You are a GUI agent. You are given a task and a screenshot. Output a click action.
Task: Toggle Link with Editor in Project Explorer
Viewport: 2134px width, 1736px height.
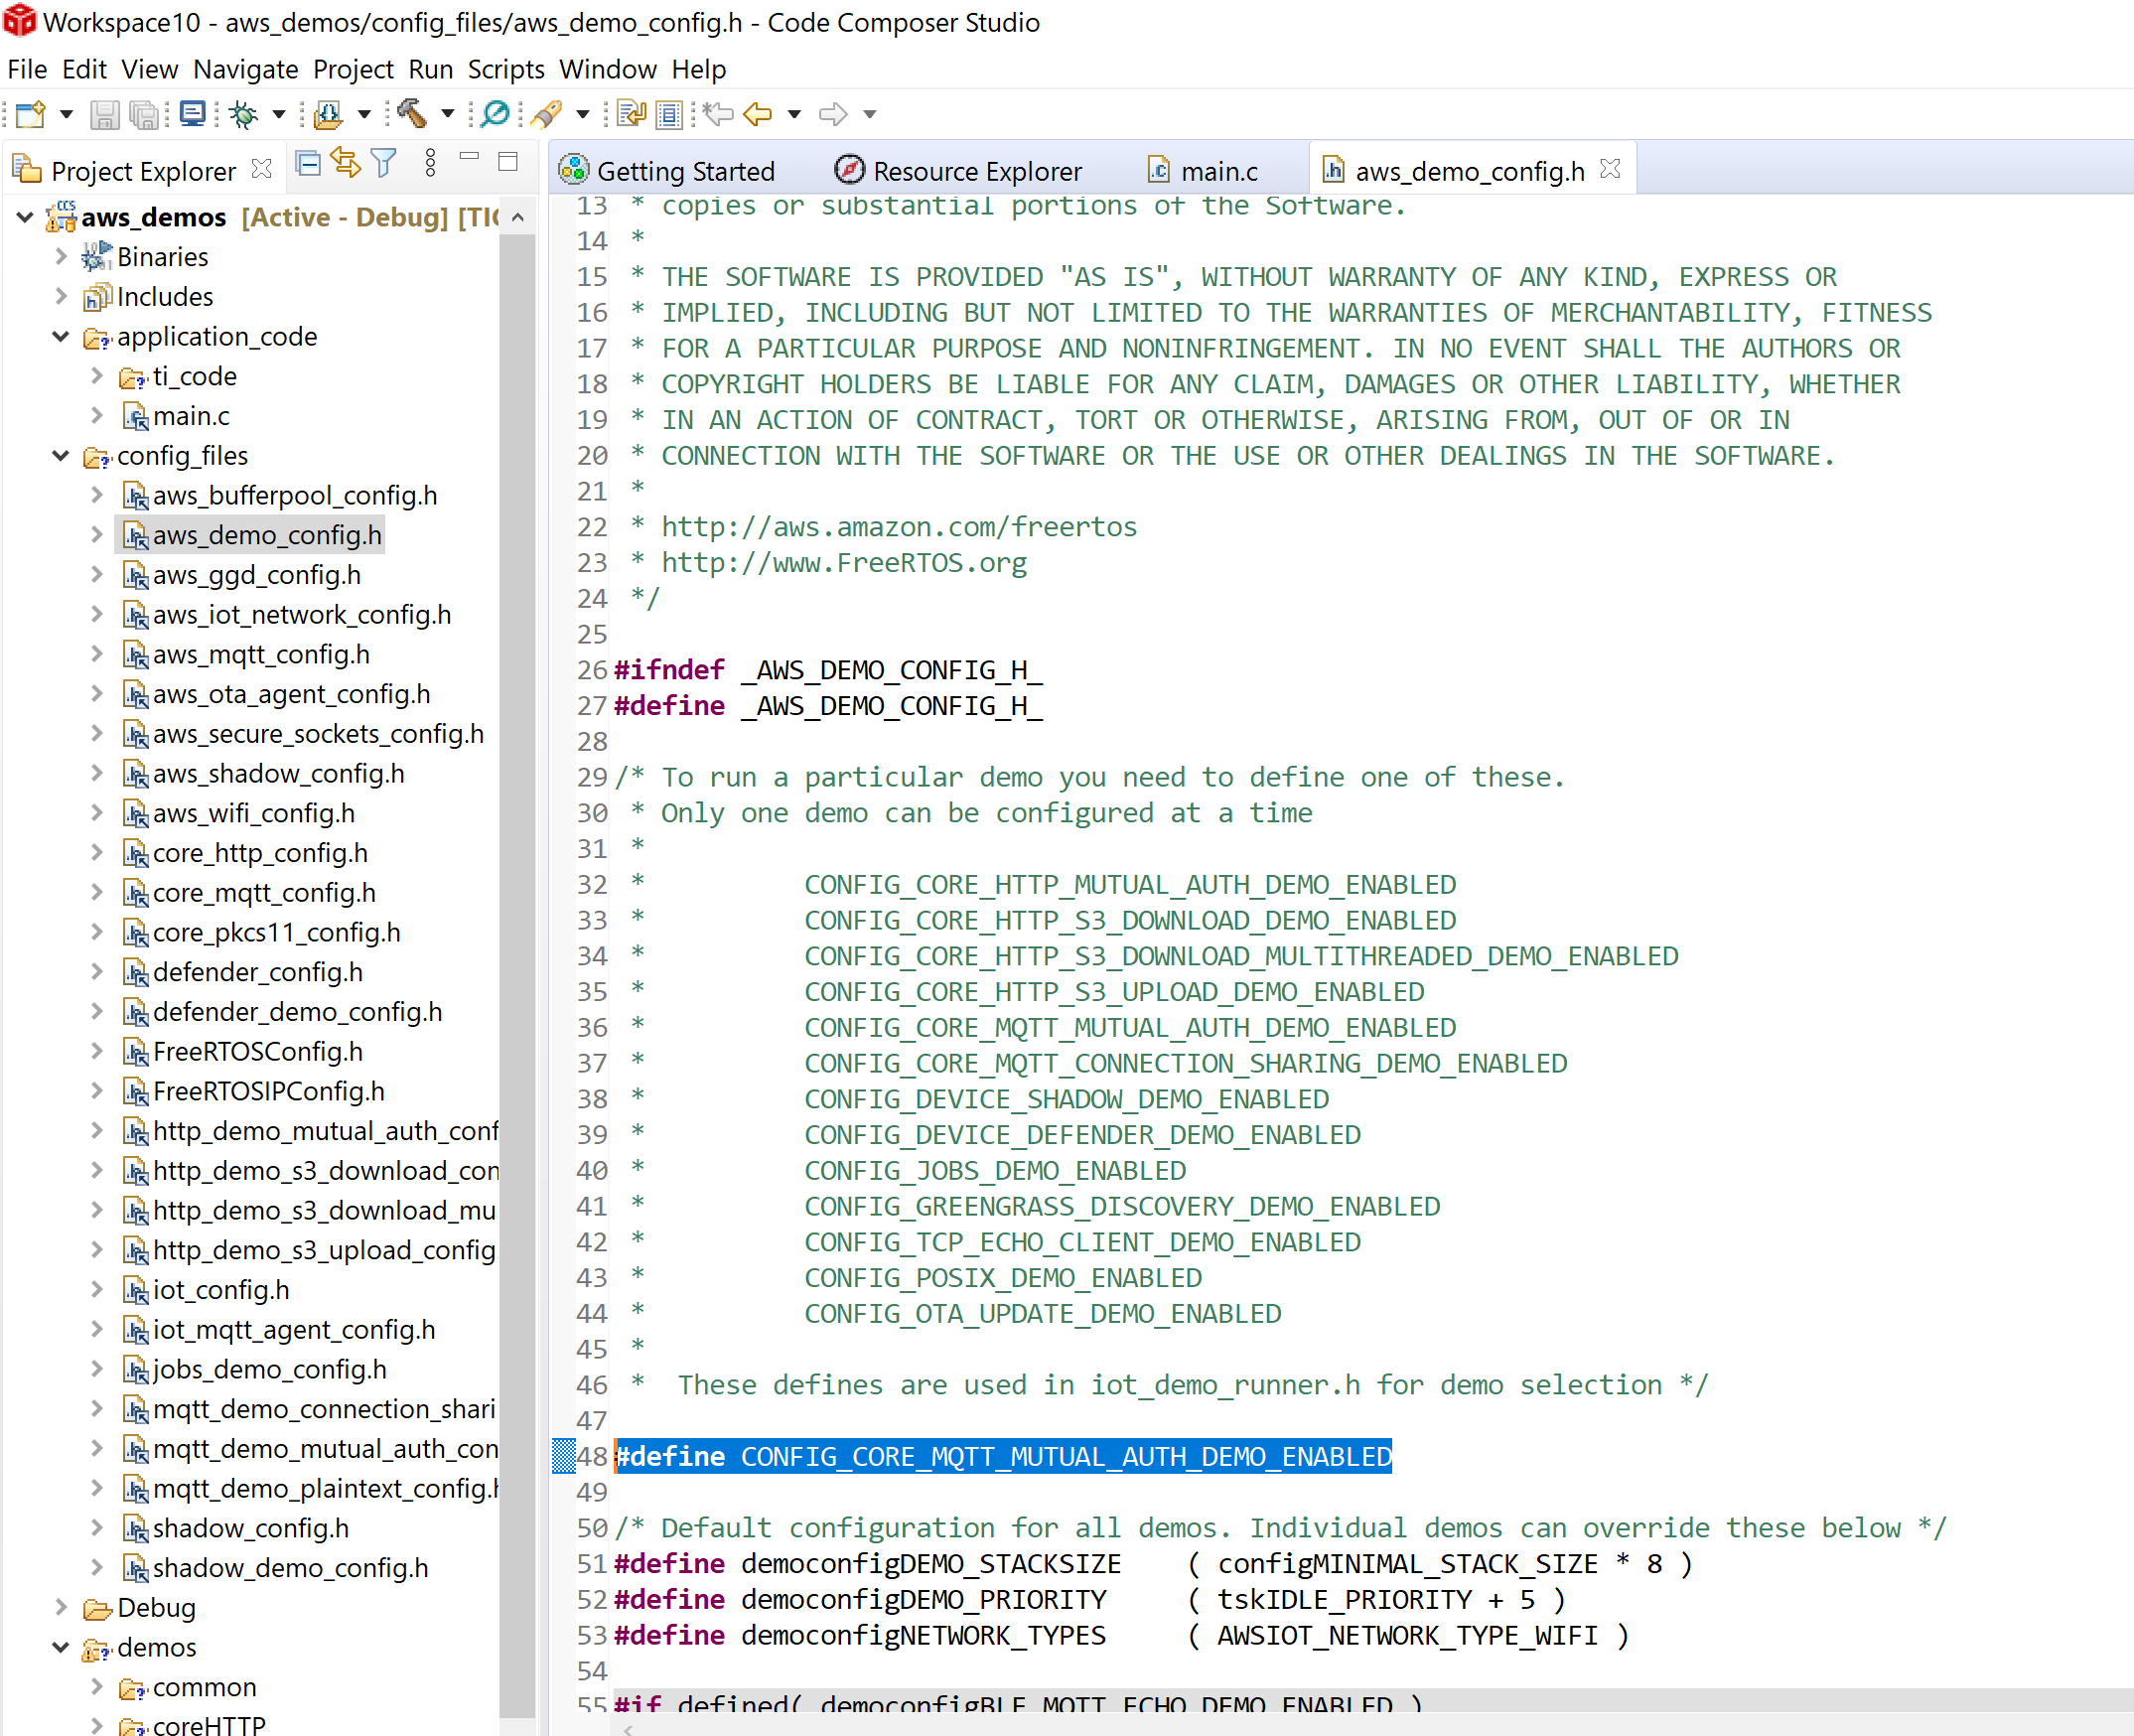tap(346, 163)
